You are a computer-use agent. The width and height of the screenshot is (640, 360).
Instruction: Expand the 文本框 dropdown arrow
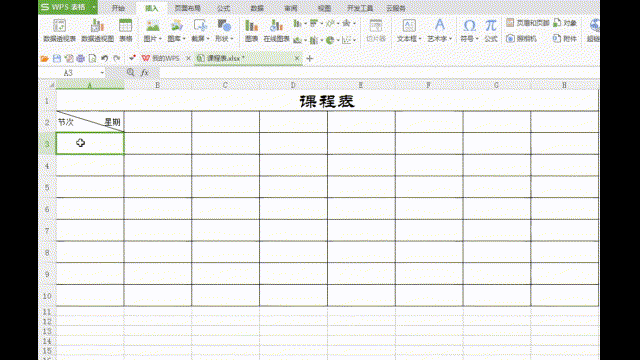420,39
